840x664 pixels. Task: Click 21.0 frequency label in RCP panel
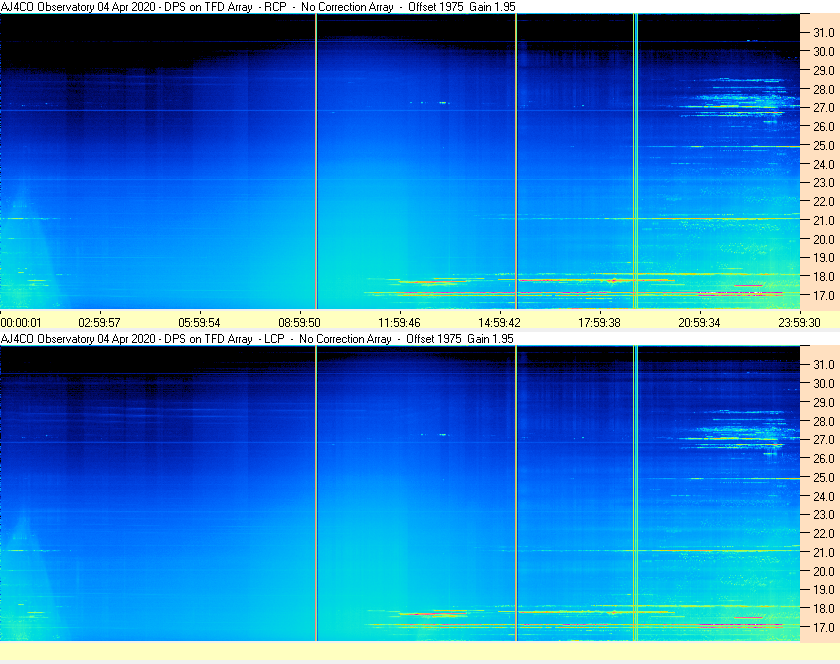824,220
